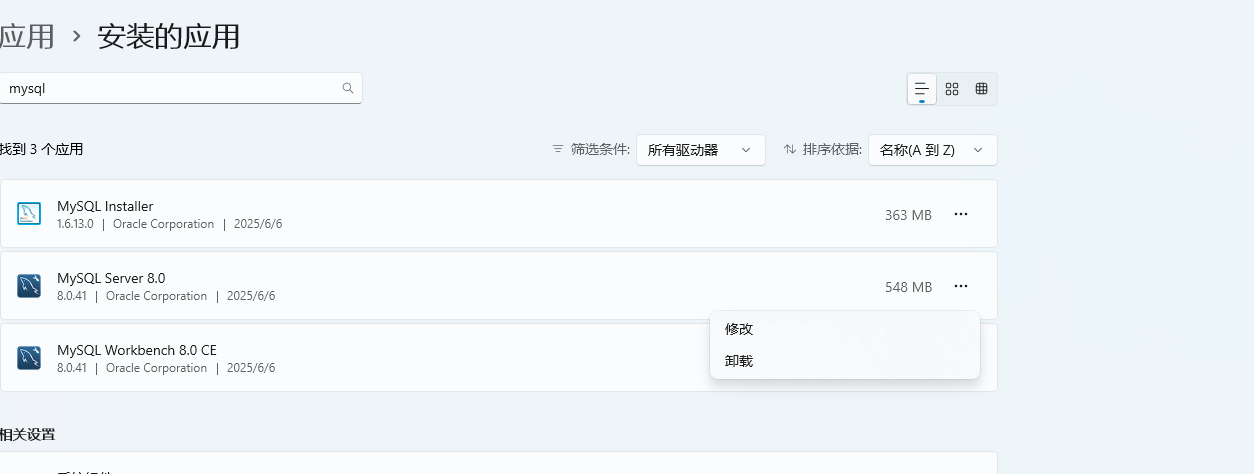The image size is (1254, 474).
Task: Click the filter icon beside 筛选条件
Action: (558, 149)
